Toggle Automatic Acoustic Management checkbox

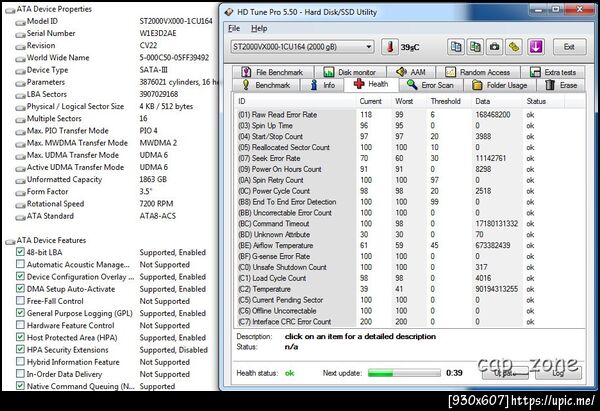point(20,264)
